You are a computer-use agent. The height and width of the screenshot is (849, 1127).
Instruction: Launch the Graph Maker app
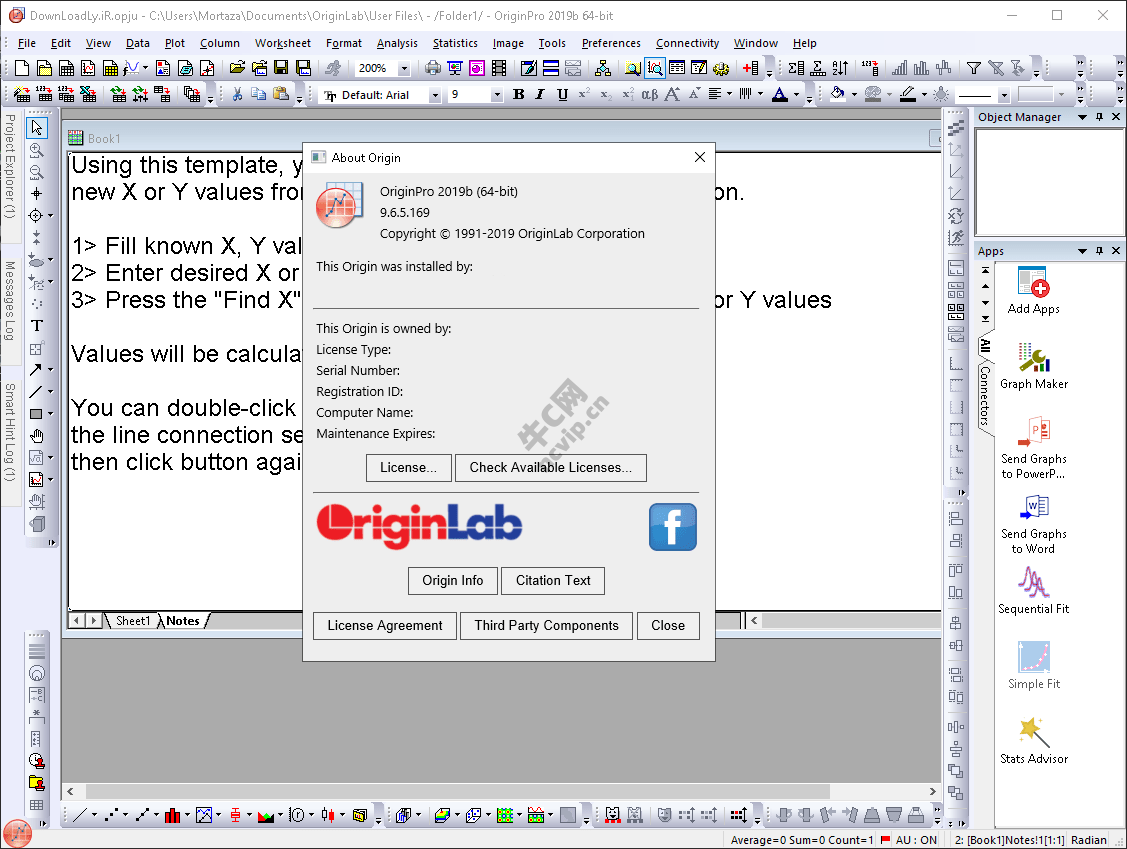pos(1034,366)
